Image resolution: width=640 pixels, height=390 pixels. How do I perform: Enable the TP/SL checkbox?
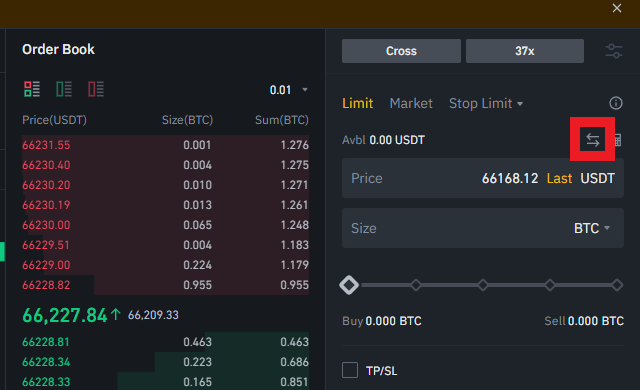pyautogui.click(x=350, y=370)
